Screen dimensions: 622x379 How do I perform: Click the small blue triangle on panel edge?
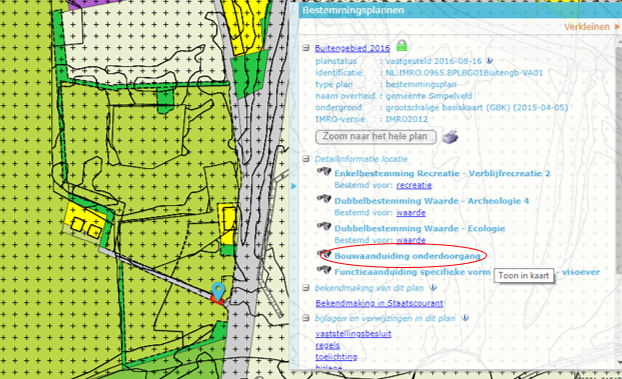[294, 186]
